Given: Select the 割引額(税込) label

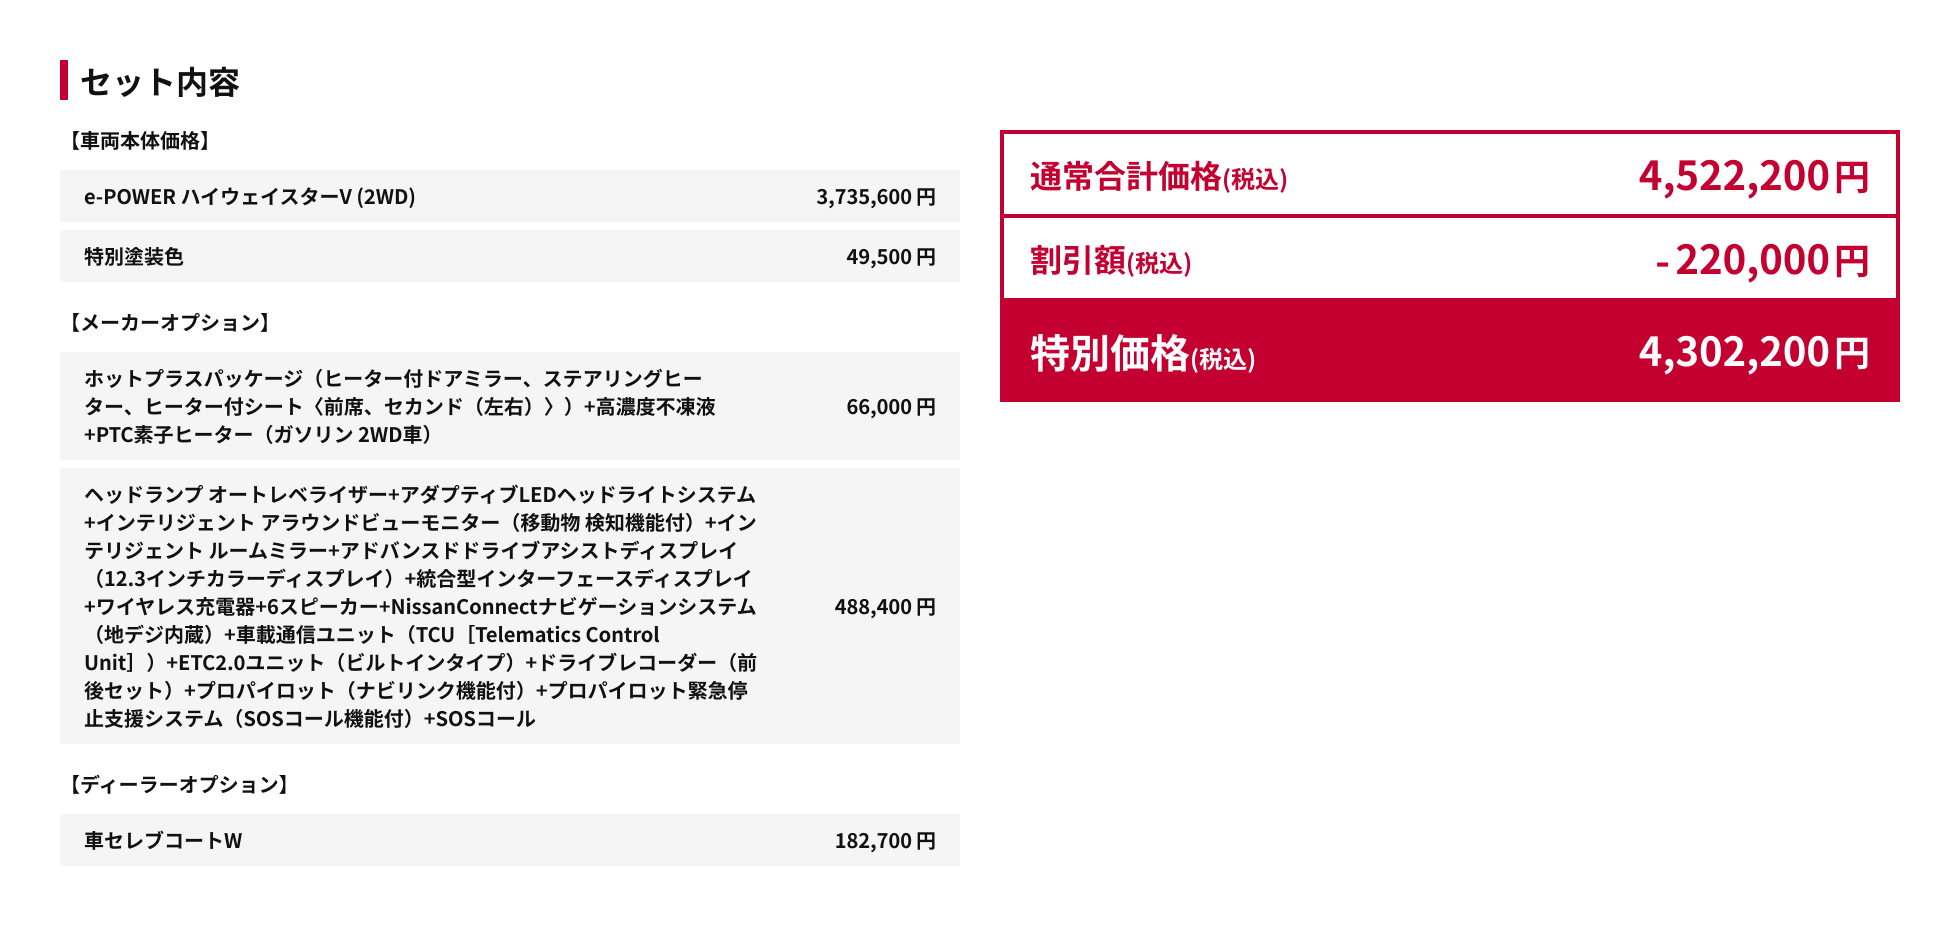Looking at the screenshot, I should 1110,261.
